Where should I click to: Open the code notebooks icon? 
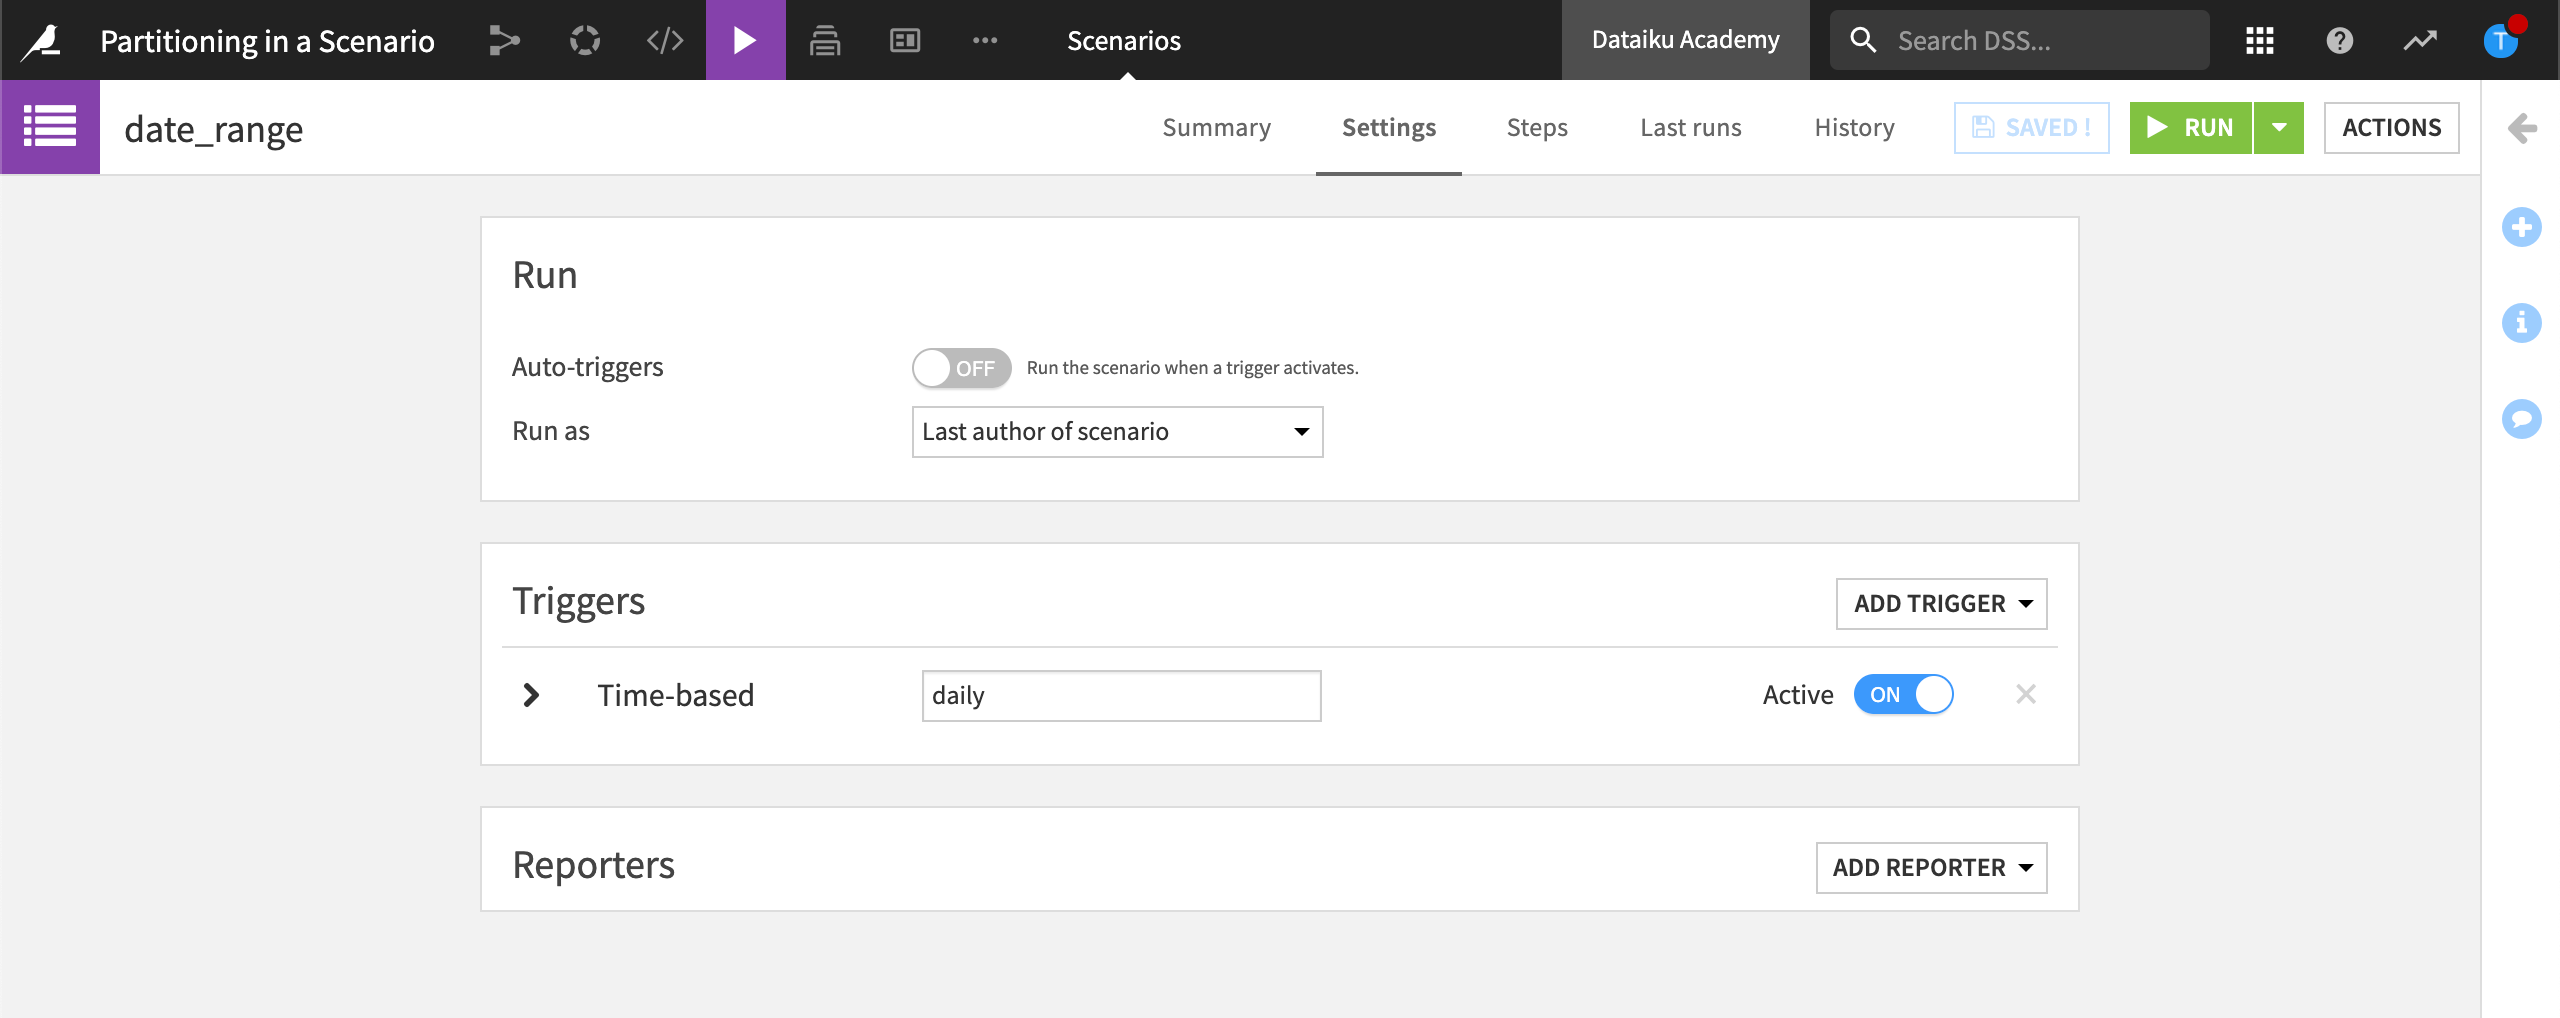click(665, 40)
